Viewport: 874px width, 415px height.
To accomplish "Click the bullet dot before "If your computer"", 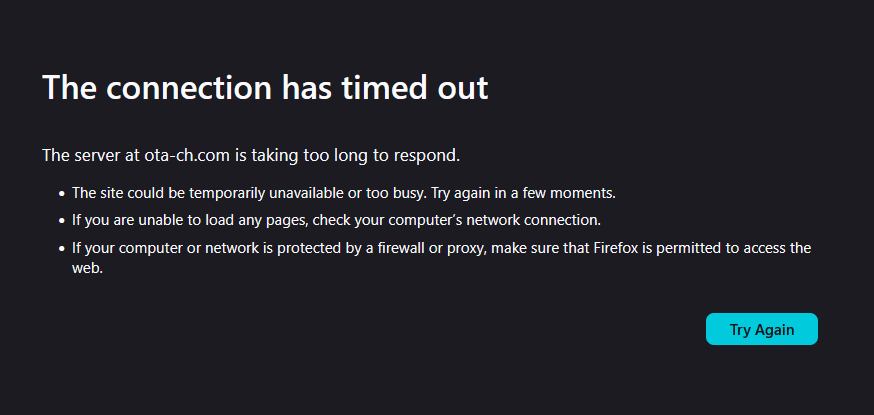I will pos(62,249).
